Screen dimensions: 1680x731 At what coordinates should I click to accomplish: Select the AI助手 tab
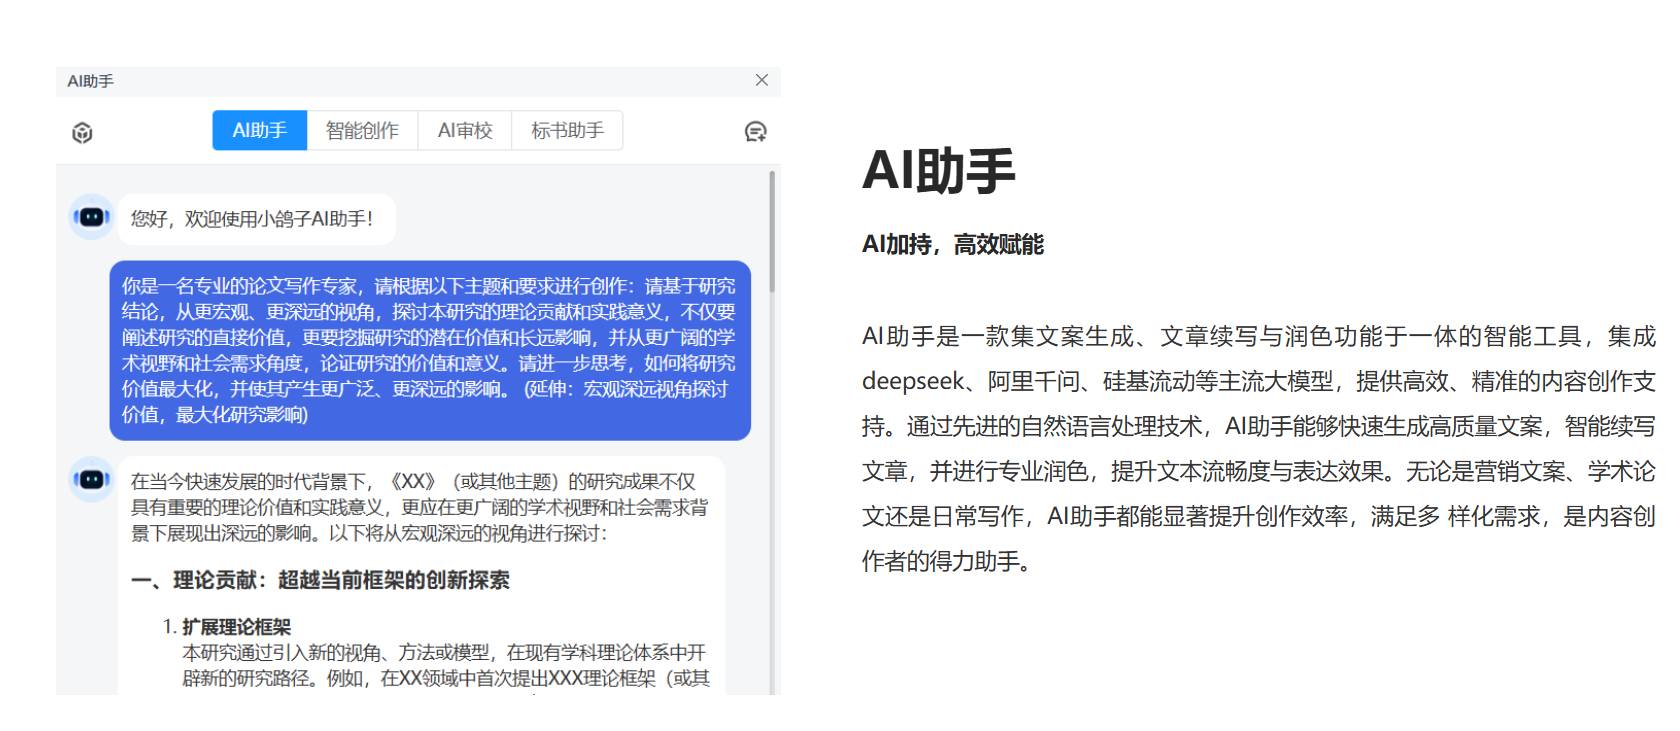click(259, 131)
